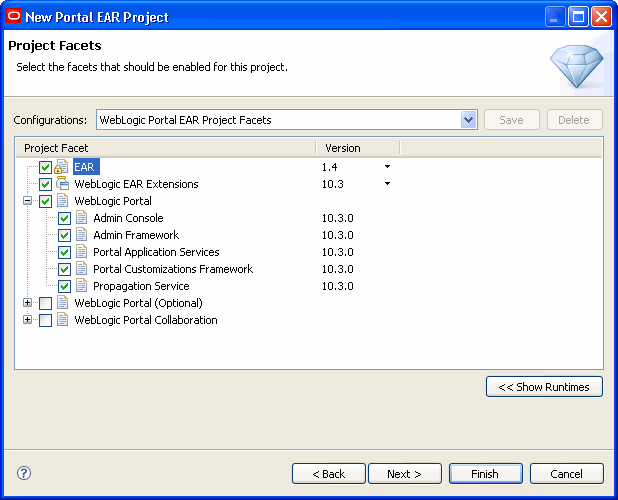Click the Version column header
This screenshot has width=618, height=500.
click(x=358, y=148)
